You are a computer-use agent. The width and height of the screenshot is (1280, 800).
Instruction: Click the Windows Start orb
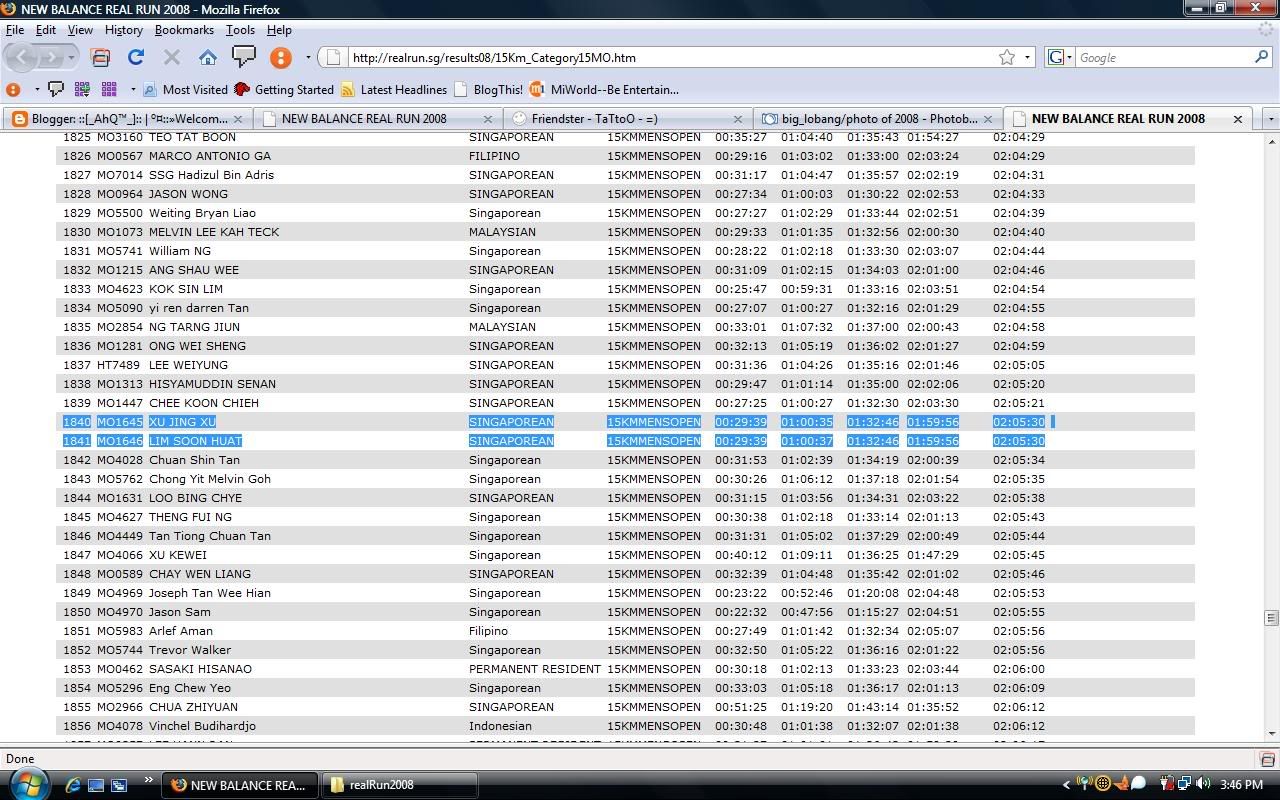click(x=27, y=783)
